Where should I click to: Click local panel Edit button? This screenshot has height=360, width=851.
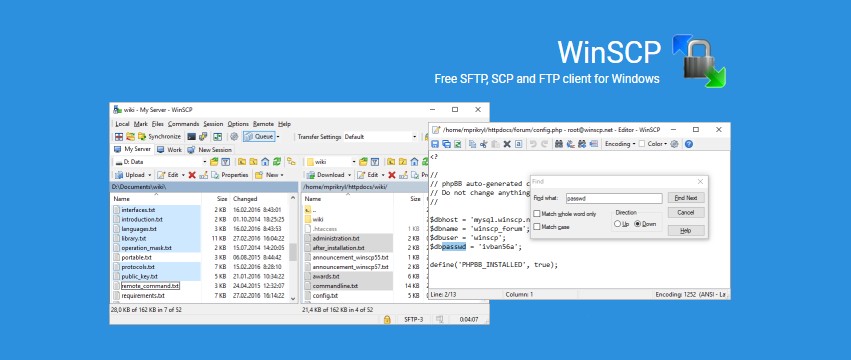[168, 175]
